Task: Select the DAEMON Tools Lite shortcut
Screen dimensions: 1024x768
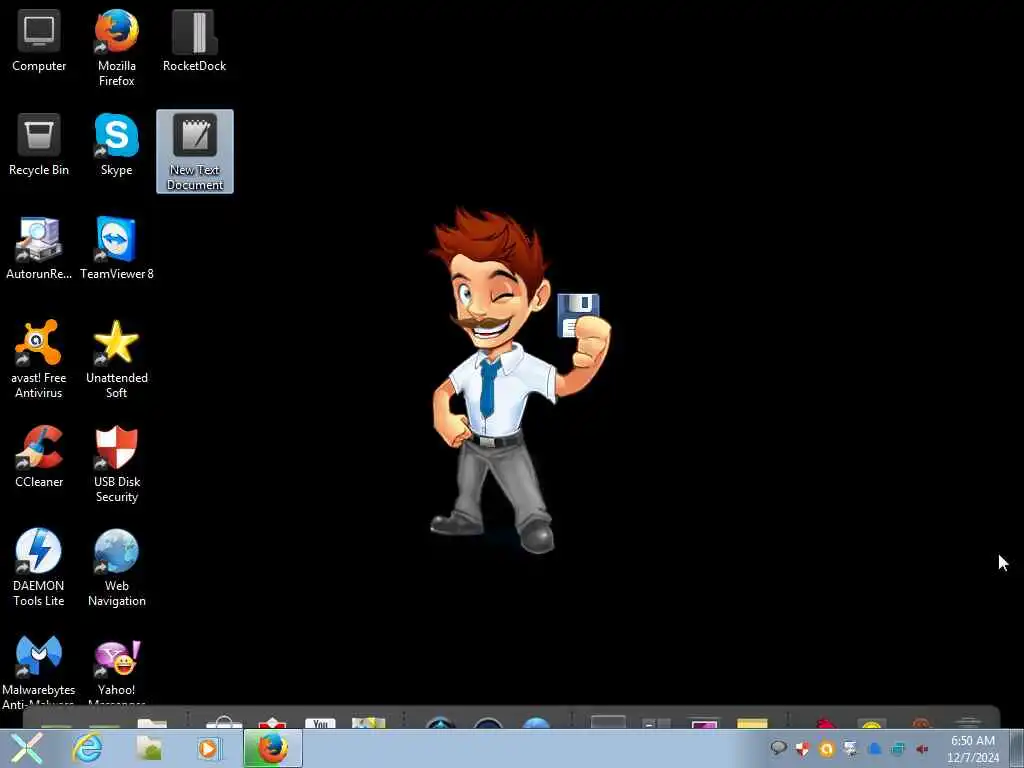Action: [39, 567]
